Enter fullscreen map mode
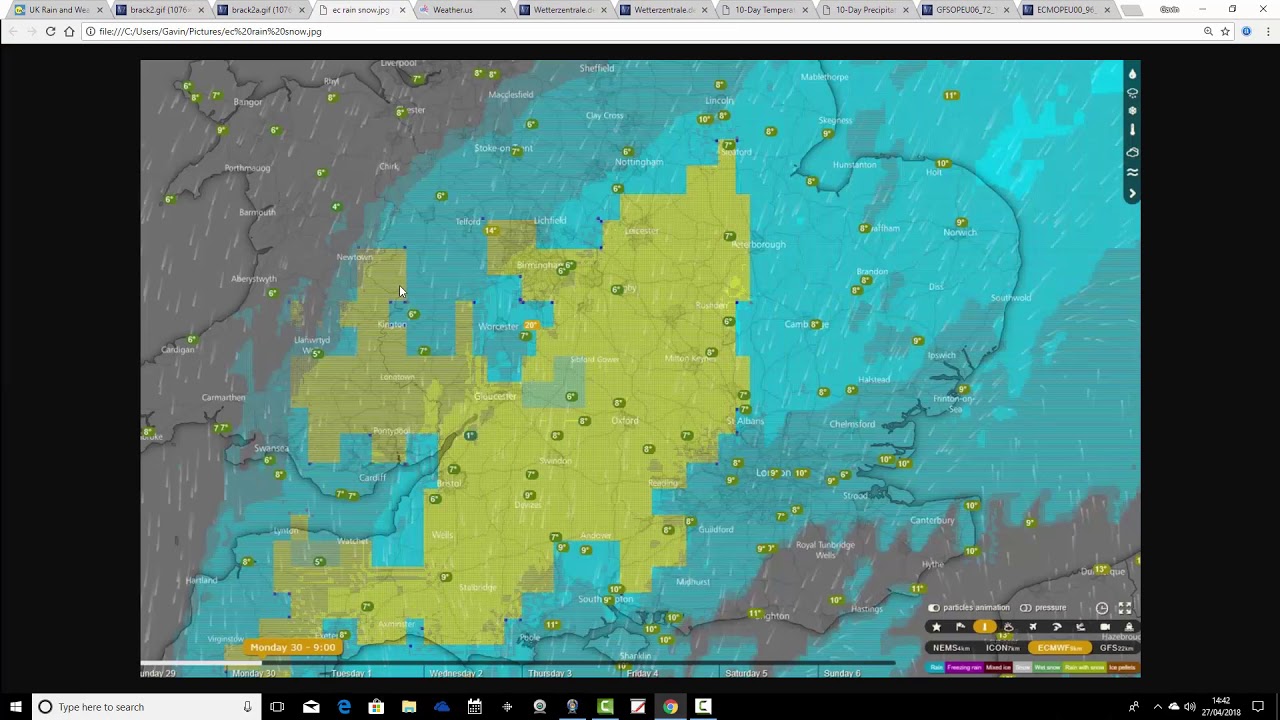Viewport: 1280px width, 720px height. 1125,608
